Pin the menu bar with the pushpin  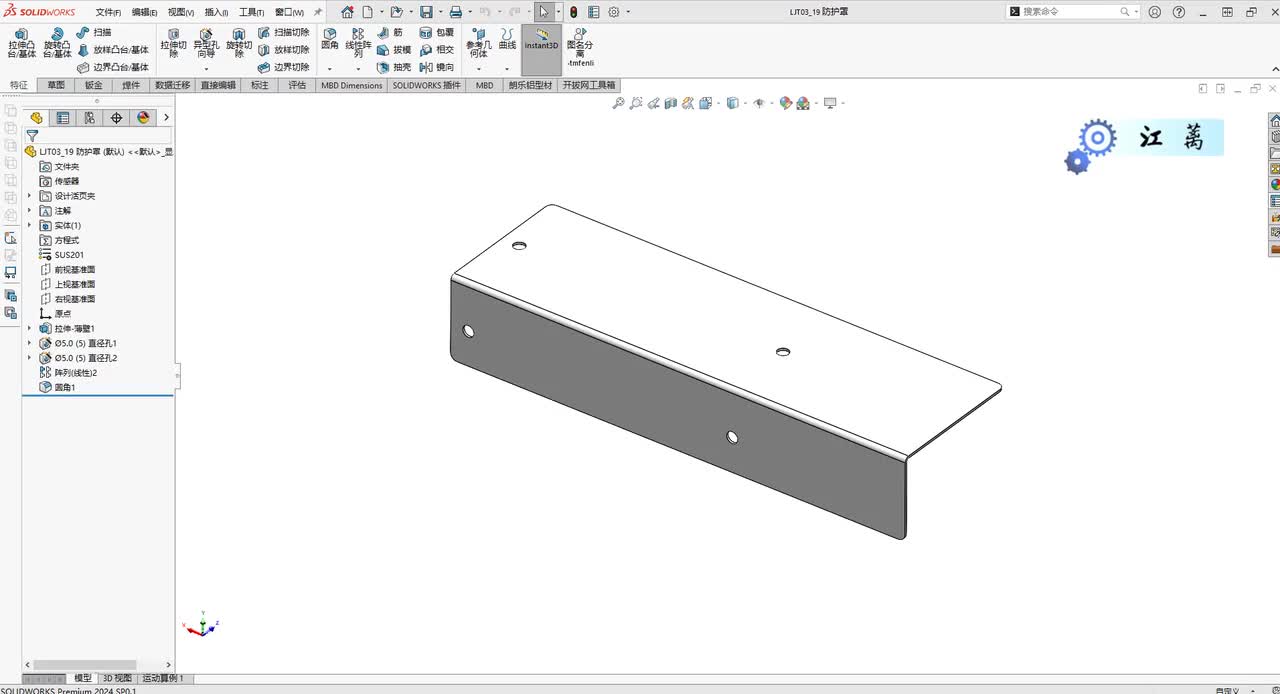pos(318,12)
